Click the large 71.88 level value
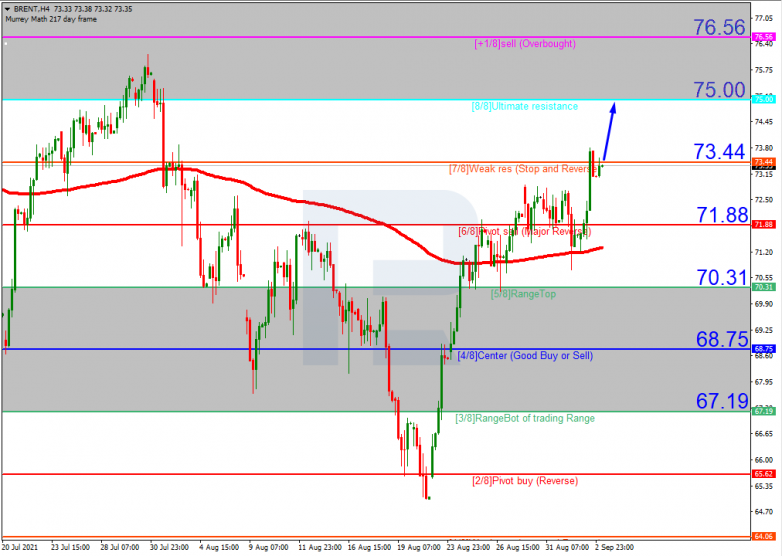The height and width of the screenshot is (556, 782). pyautogui.click(x=722, y=215)
